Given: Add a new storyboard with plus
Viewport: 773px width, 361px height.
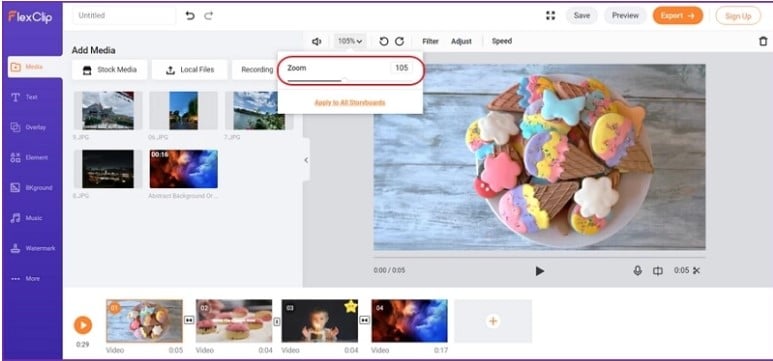Looking at the screenshot, I should click(x=493, y=321).
